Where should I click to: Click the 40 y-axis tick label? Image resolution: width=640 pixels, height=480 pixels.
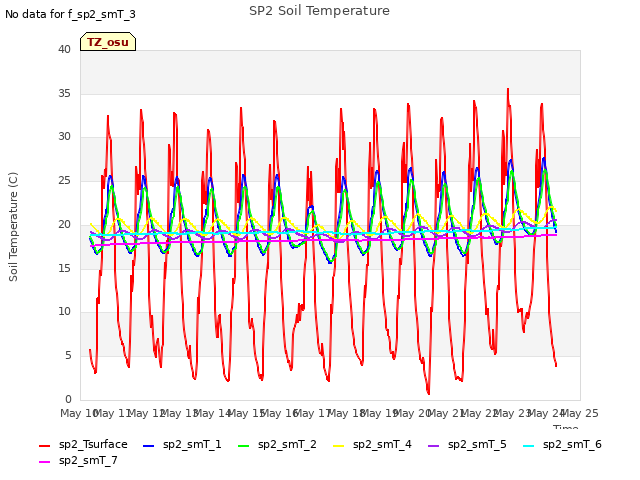tap(64, 49)
